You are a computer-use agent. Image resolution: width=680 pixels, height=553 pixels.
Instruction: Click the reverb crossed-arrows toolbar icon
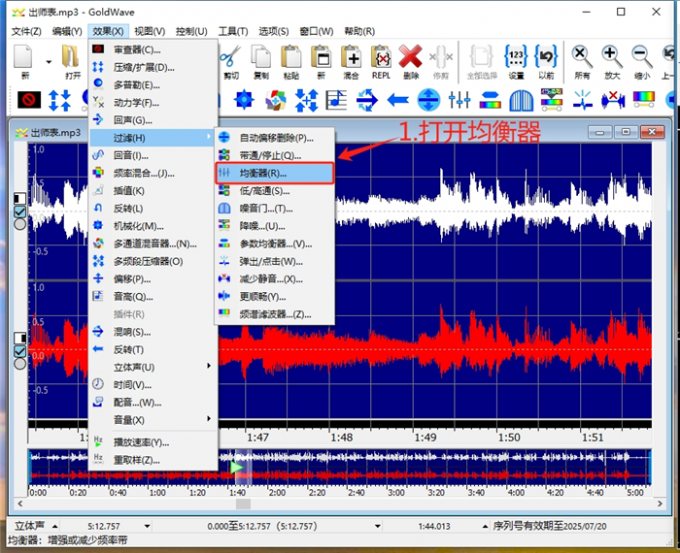point(367,100)
